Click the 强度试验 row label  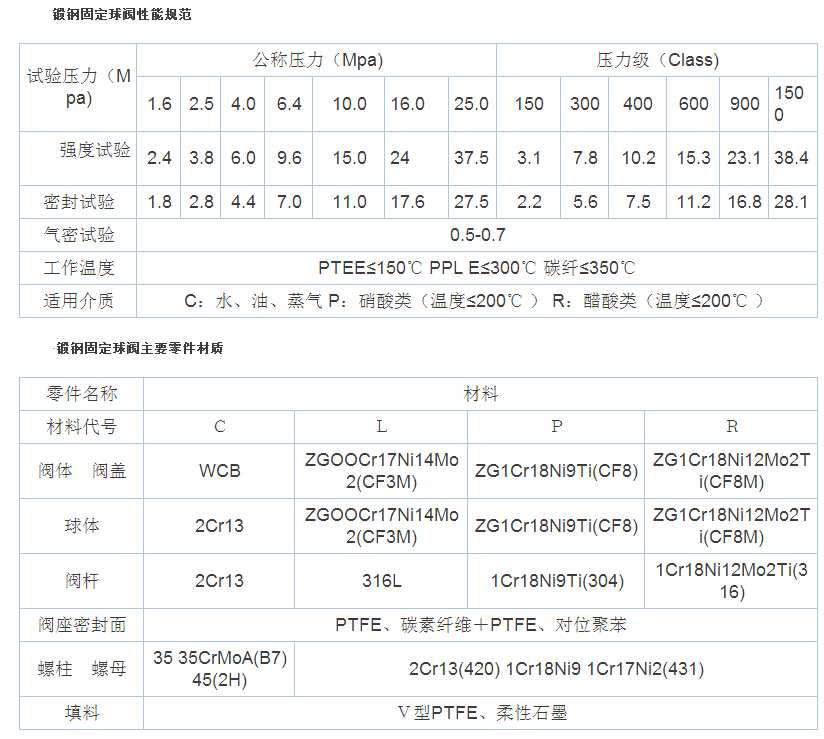coord(95,151)
